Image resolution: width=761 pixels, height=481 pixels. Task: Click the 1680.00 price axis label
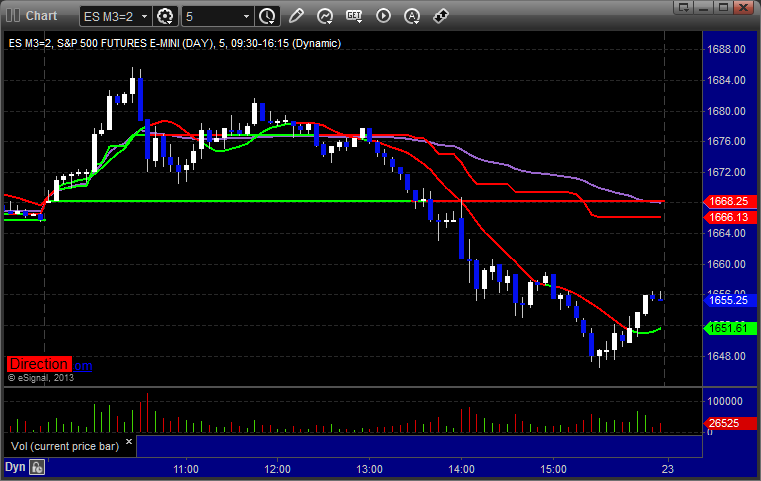click(726, 111)
